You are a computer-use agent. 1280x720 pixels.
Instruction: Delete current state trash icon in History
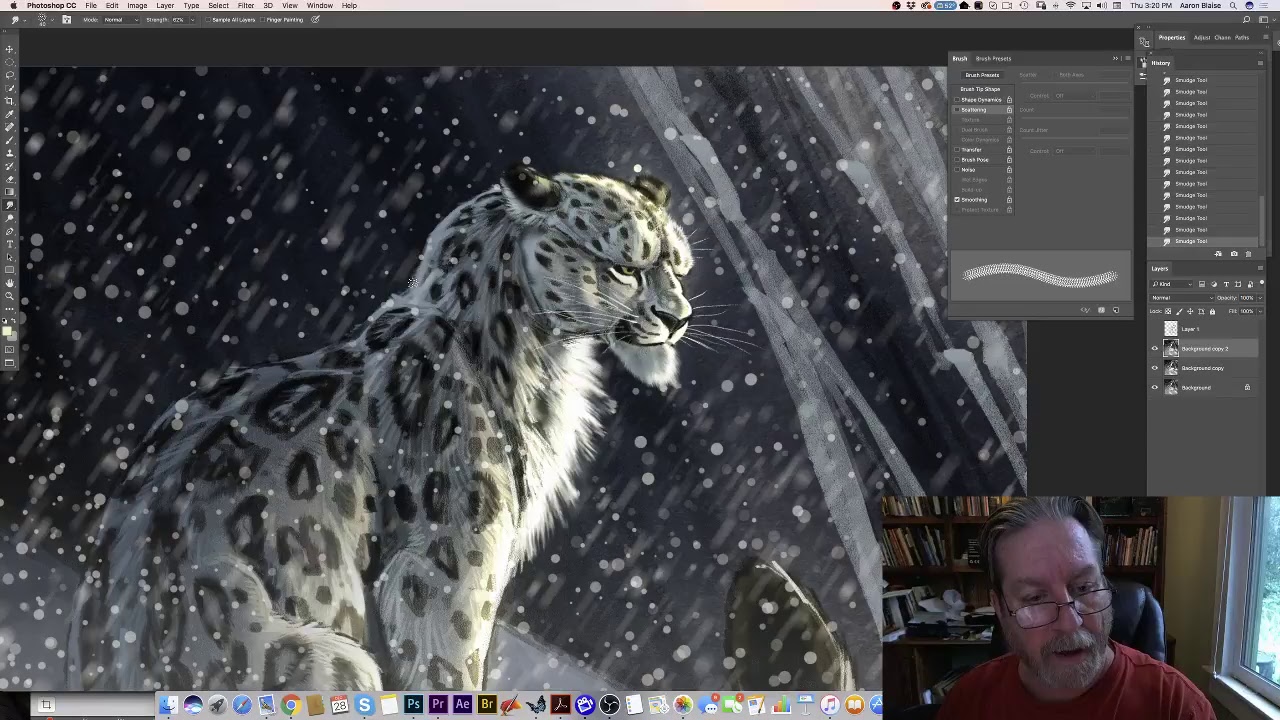[x=1248, y=254]
